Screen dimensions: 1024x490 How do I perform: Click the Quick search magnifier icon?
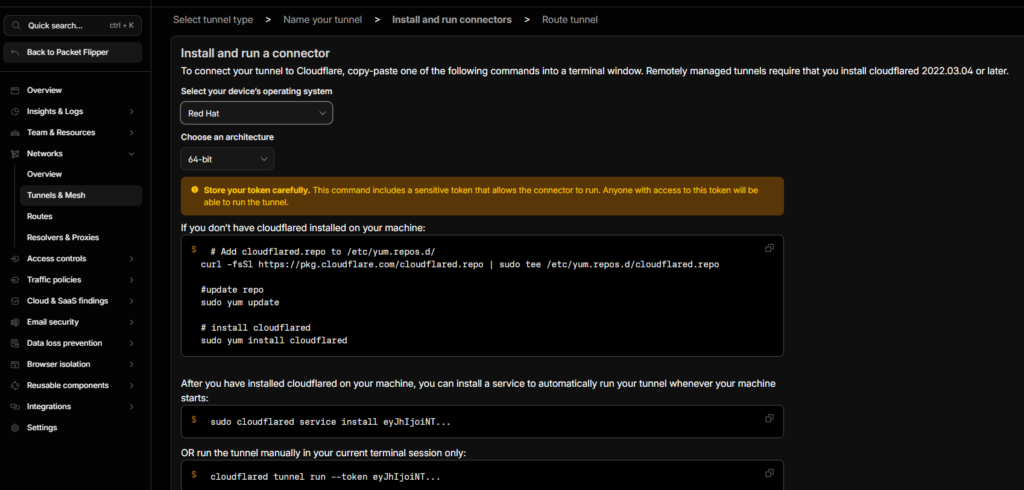coord(16,25)
